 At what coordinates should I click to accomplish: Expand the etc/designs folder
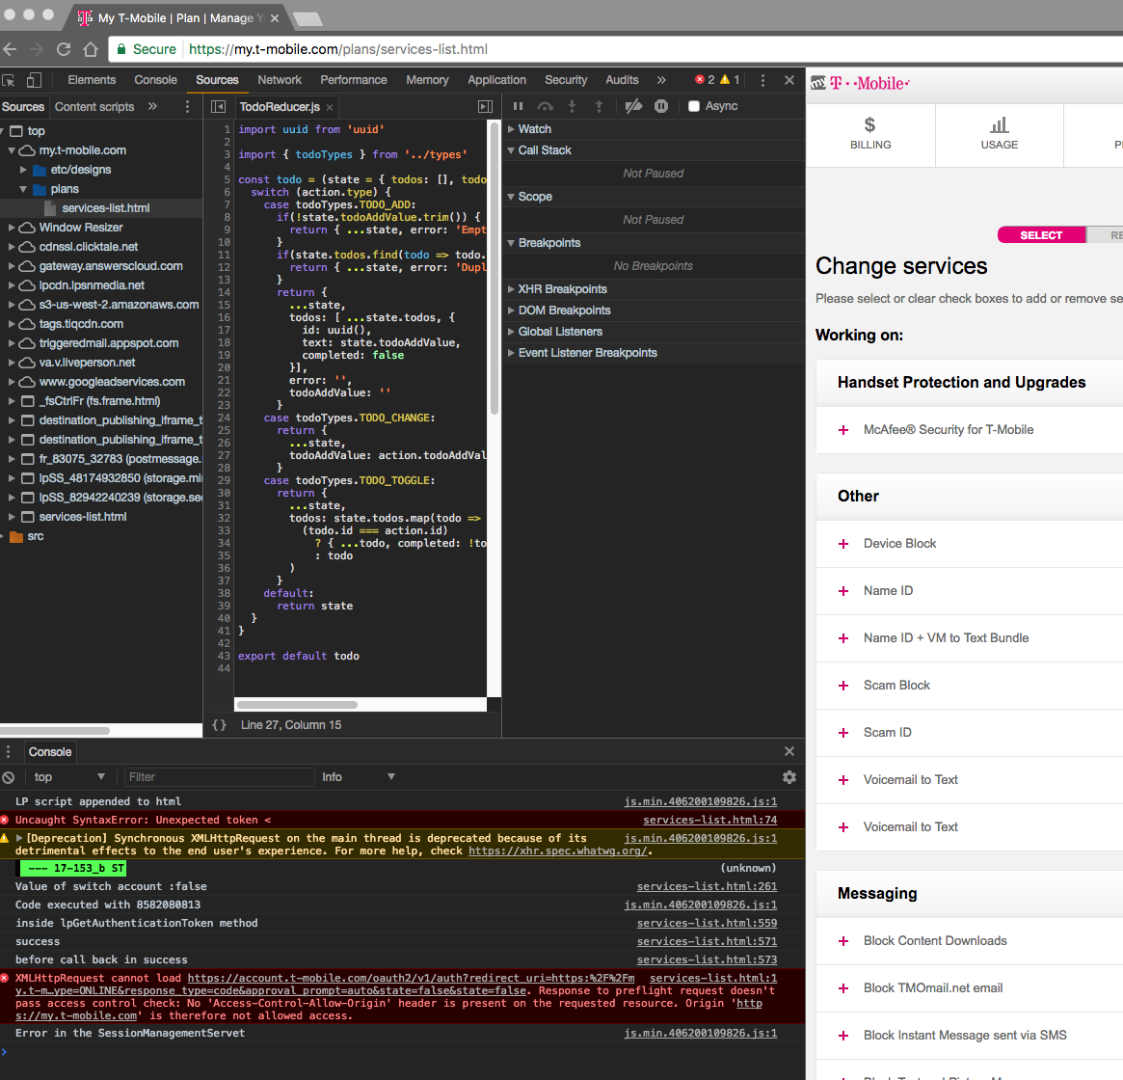click(x=23, y=170)
